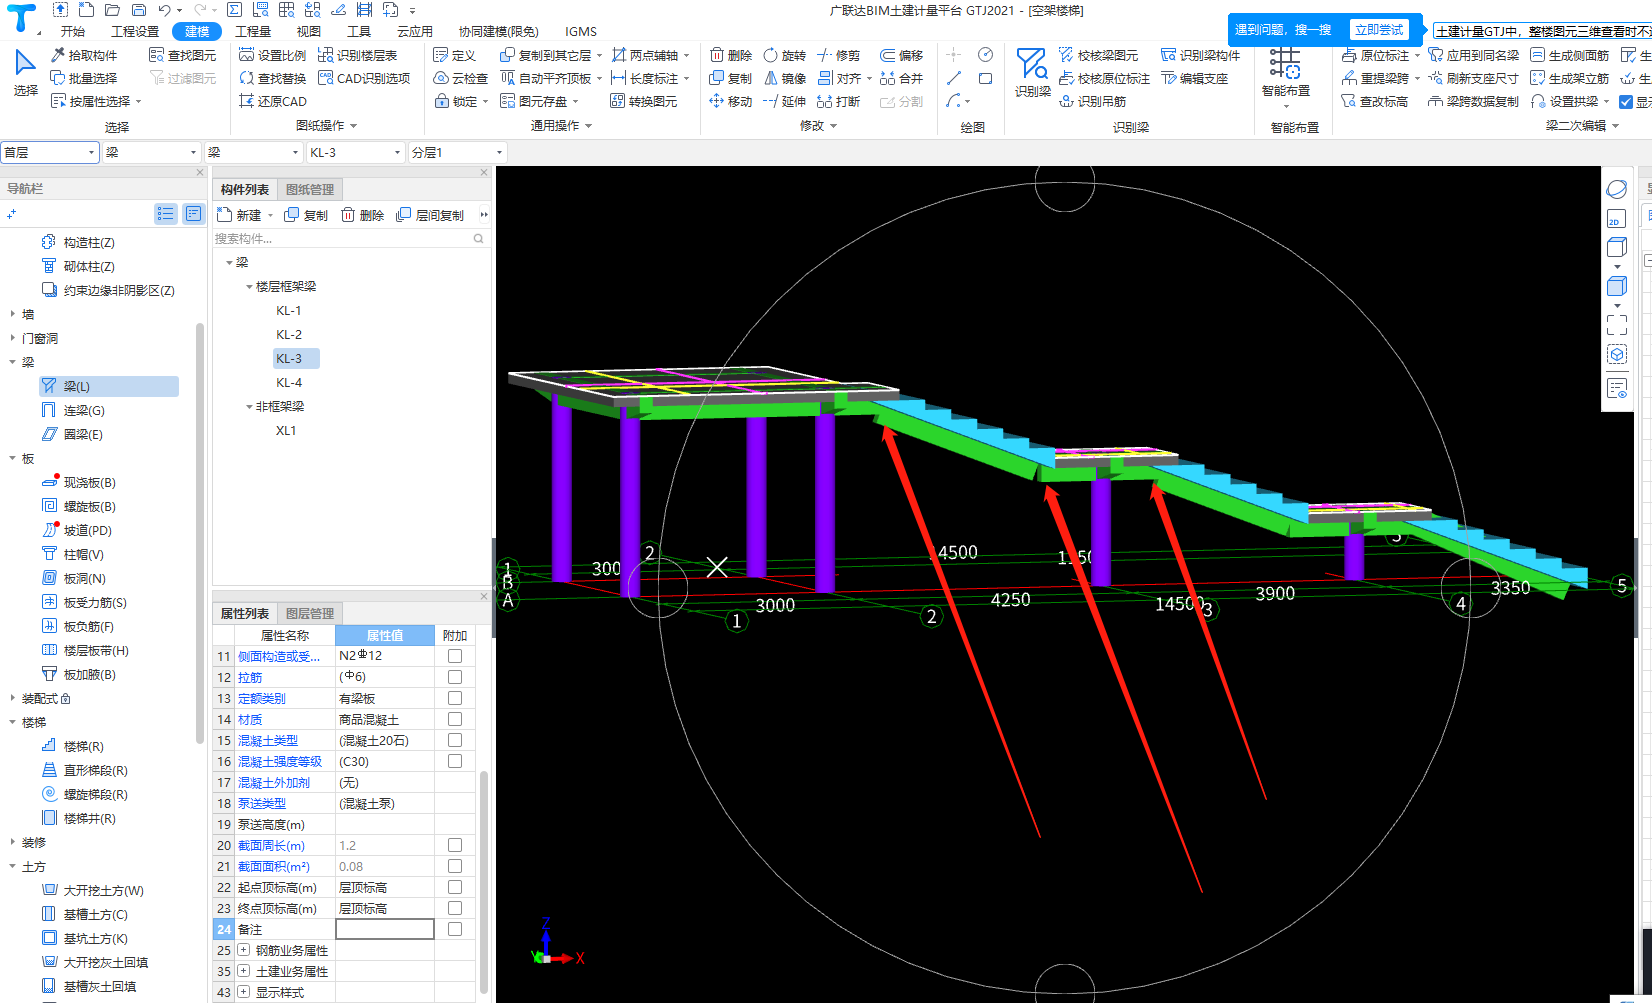This screenshot has width=1652, height=1003.
Task: Click 校核梁图元 check beam elements
Action: click(1098, 55)
